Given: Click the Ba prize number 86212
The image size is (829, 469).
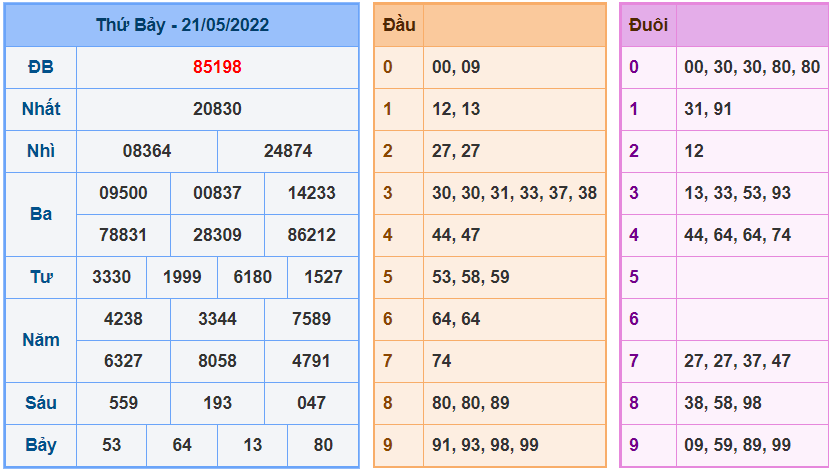Looking at the screenshot, I should [x=311, y=235].
